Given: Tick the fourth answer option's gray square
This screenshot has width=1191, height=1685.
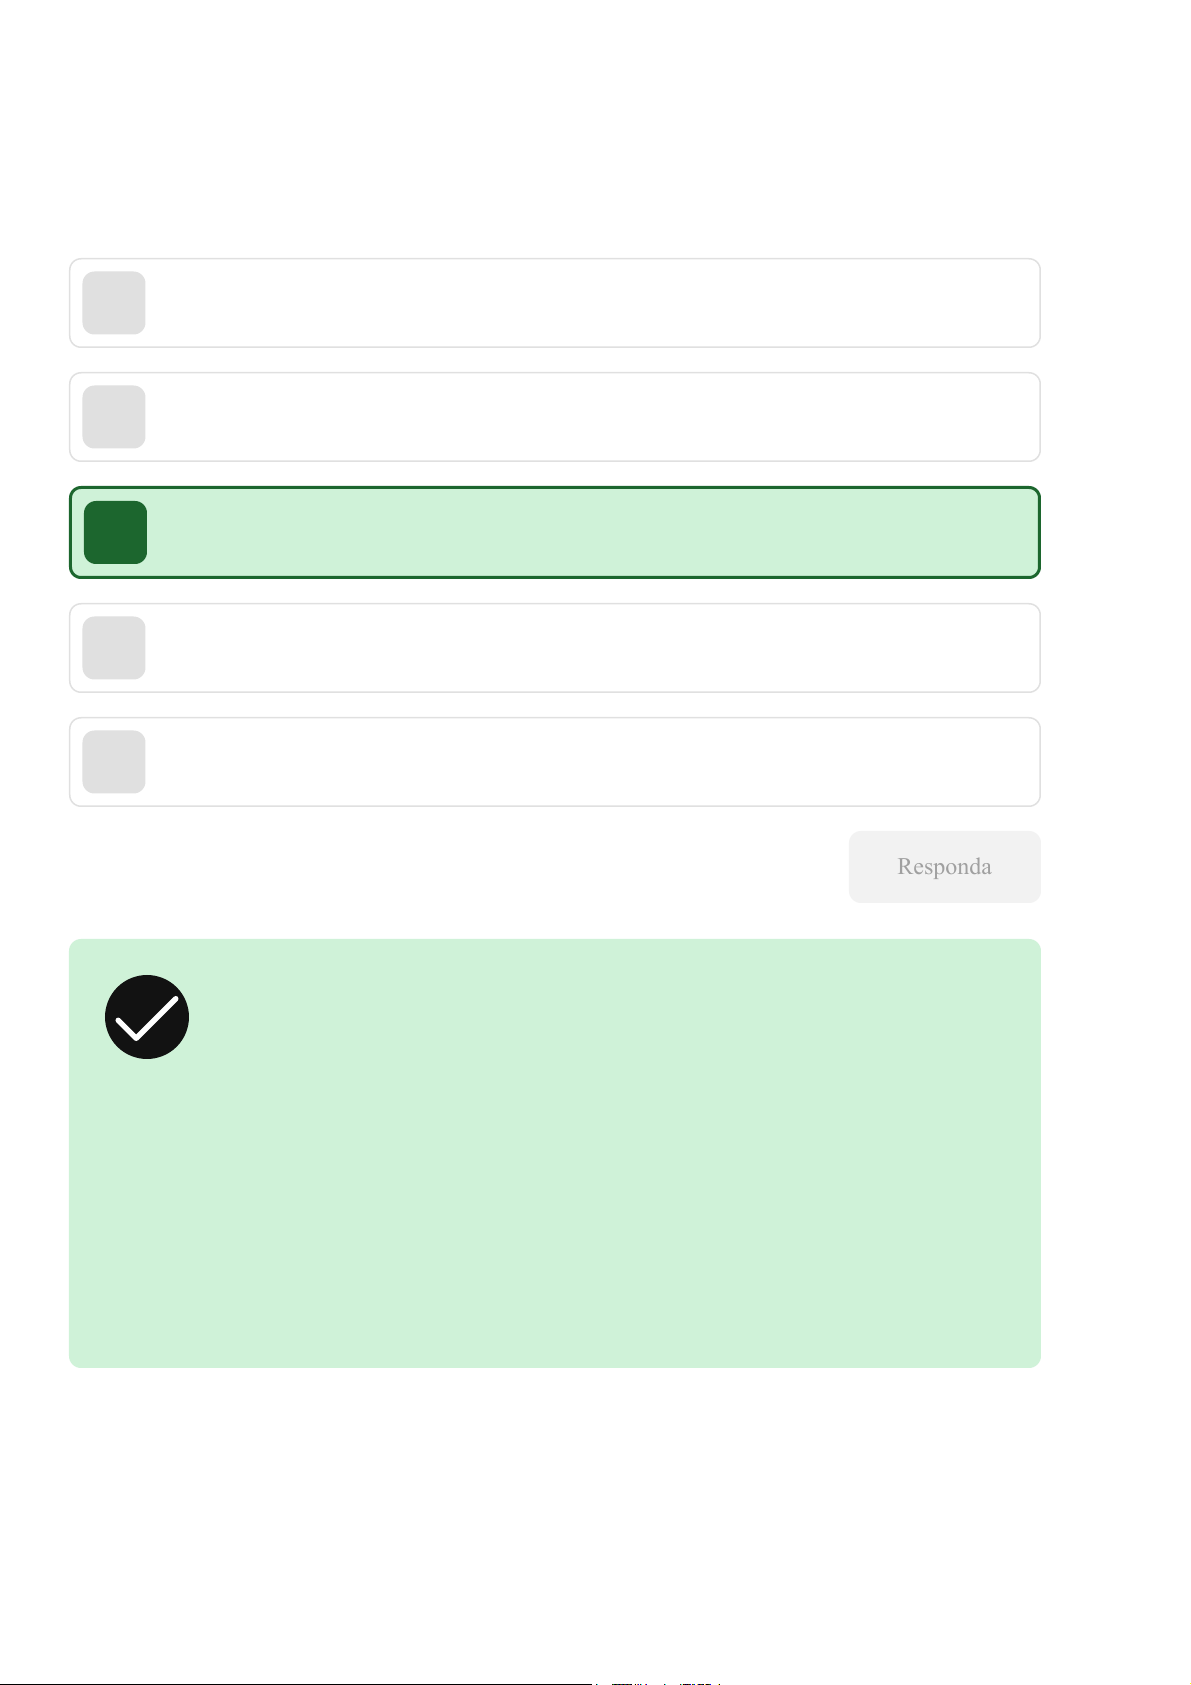Looking at the screenshot, I should coord(114,648).
